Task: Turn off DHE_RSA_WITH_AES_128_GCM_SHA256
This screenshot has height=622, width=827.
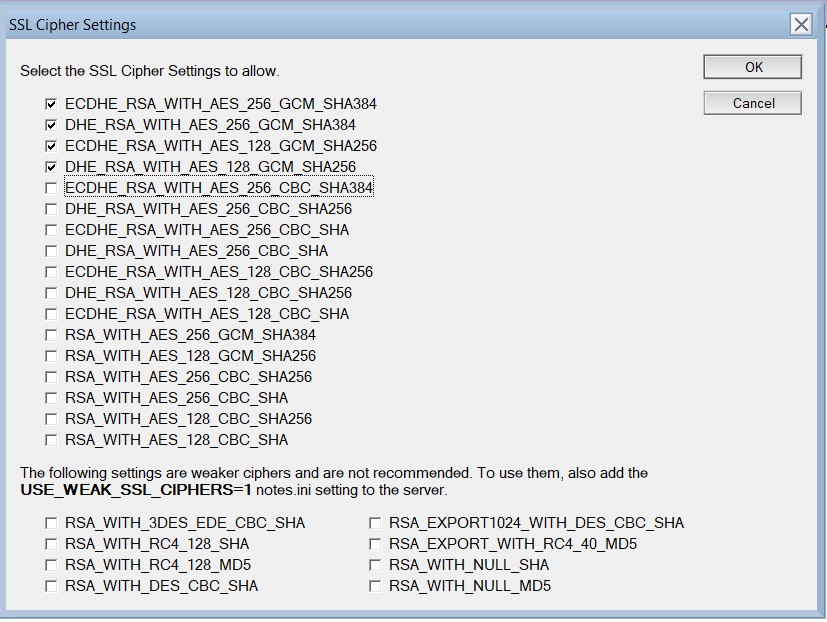Action: pos(51,167)
